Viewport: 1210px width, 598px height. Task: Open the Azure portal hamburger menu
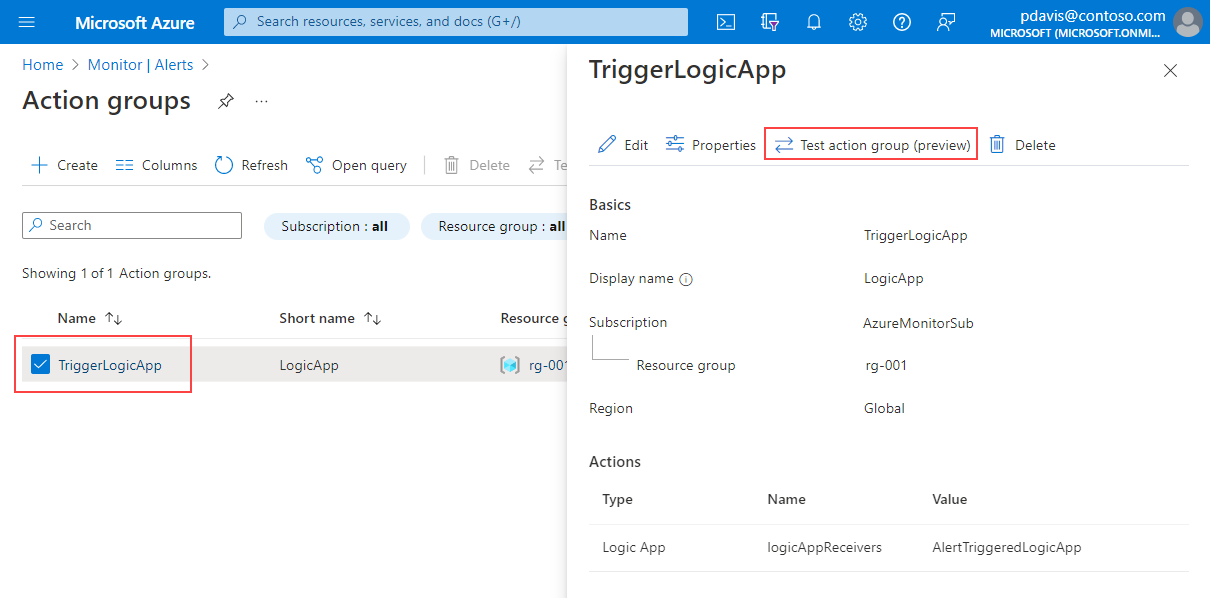pos(27,22)
